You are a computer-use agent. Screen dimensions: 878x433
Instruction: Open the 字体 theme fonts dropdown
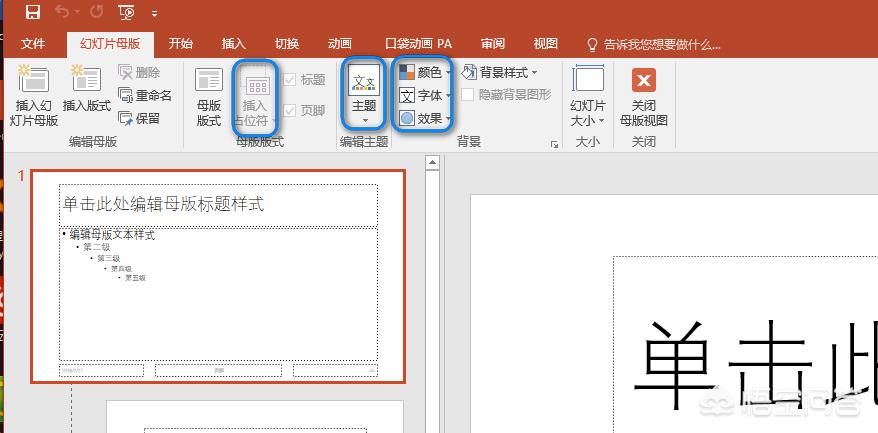pos(425,95)
